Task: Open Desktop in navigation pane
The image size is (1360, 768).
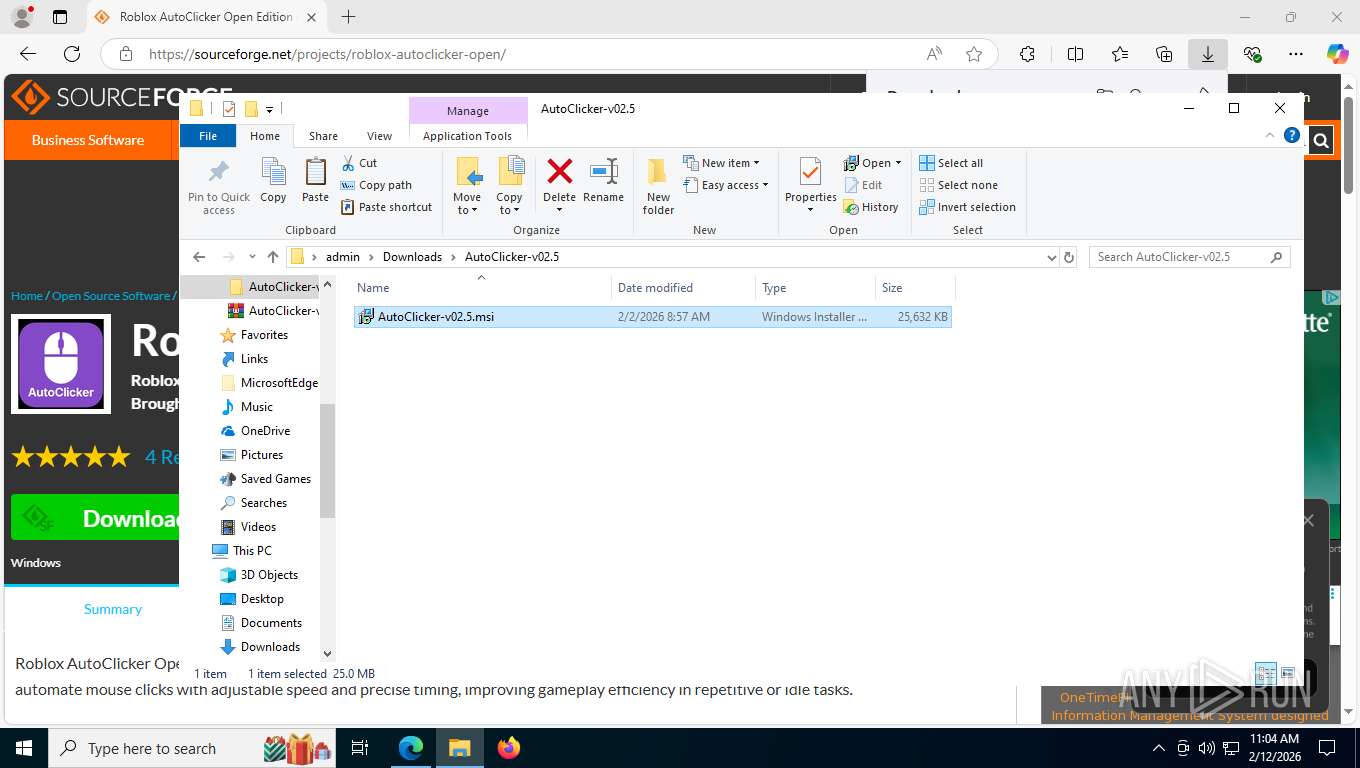Action: point(262,599)
